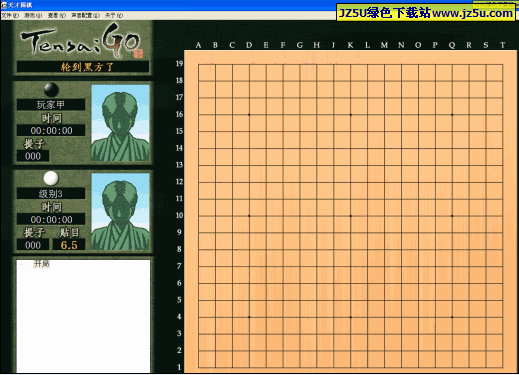Select the black player's portrait
This screenshot has height=375, width=519.
(x=120, y=123)
